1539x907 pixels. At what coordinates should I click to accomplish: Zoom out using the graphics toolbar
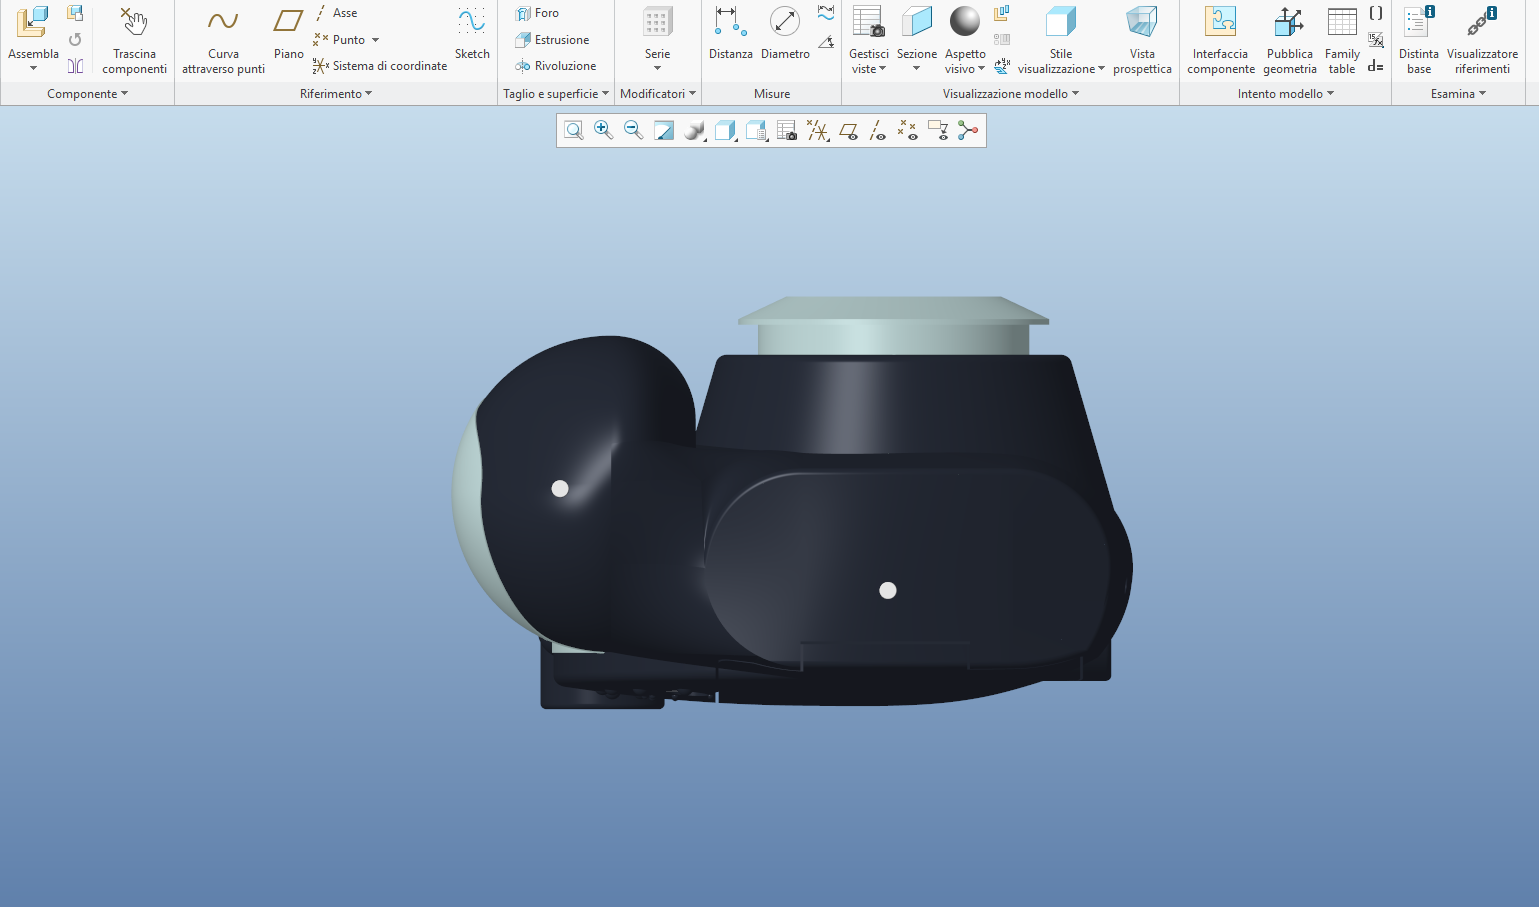pyautogui.click(x=633, y=131)
